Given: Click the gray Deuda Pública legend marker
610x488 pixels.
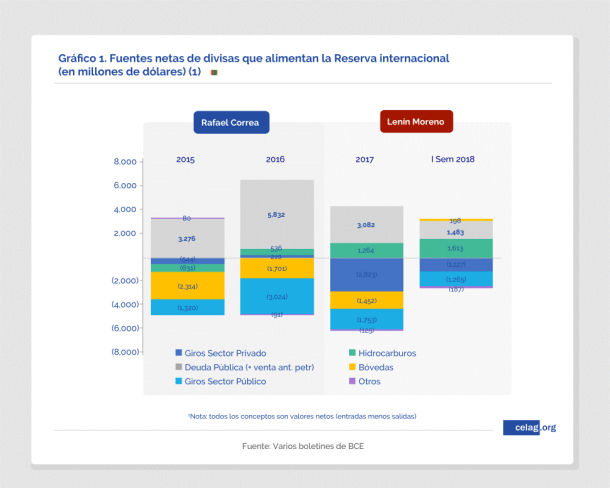Looking at the screenshot, I should 178,367.
